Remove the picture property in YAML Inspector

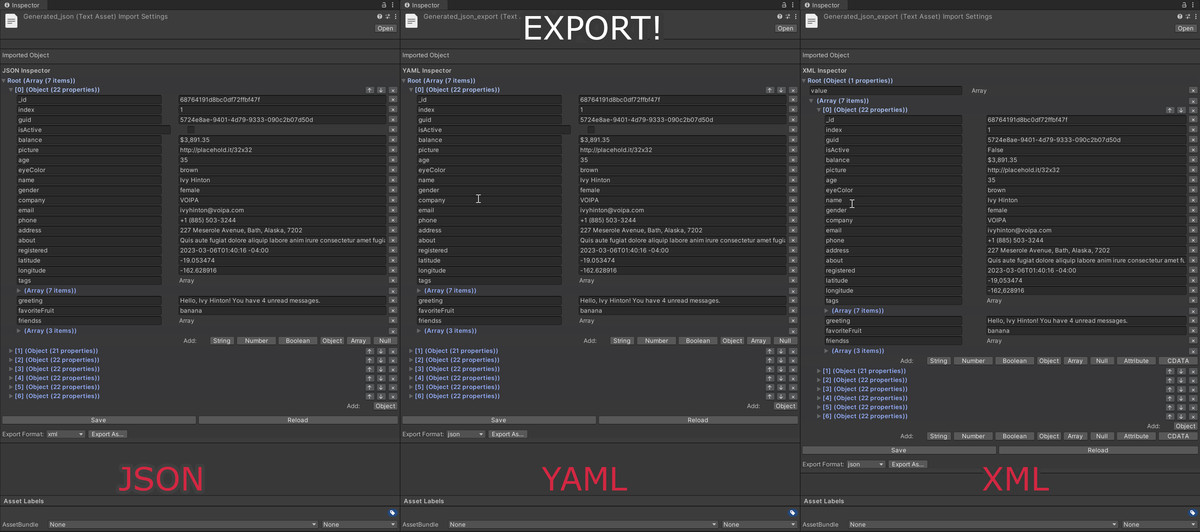click(792, 150)
